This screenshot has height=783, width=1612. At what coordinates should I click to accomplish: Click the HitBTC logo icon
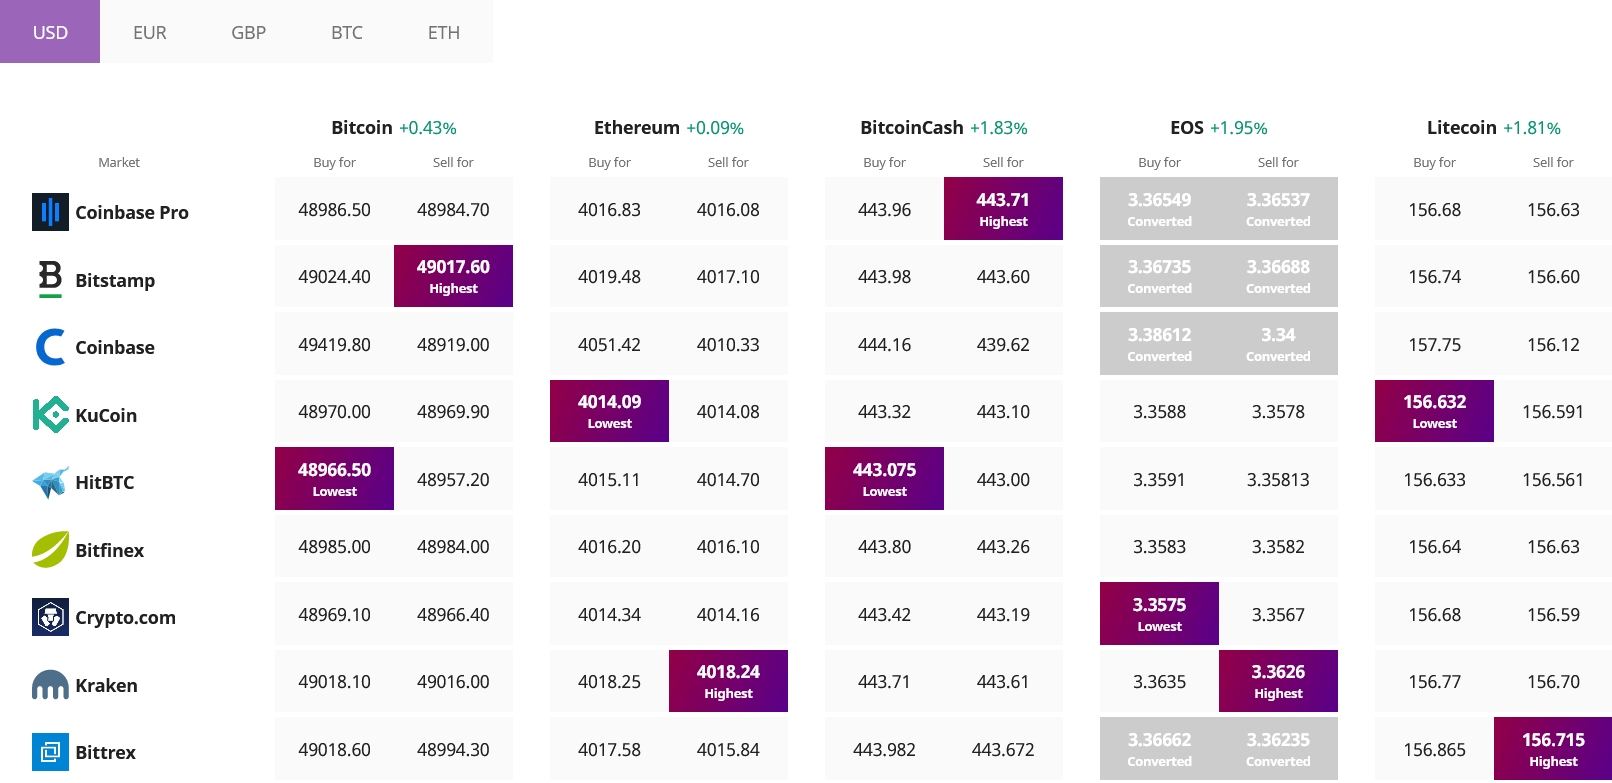pyautogui.click(x=50, y=482)
